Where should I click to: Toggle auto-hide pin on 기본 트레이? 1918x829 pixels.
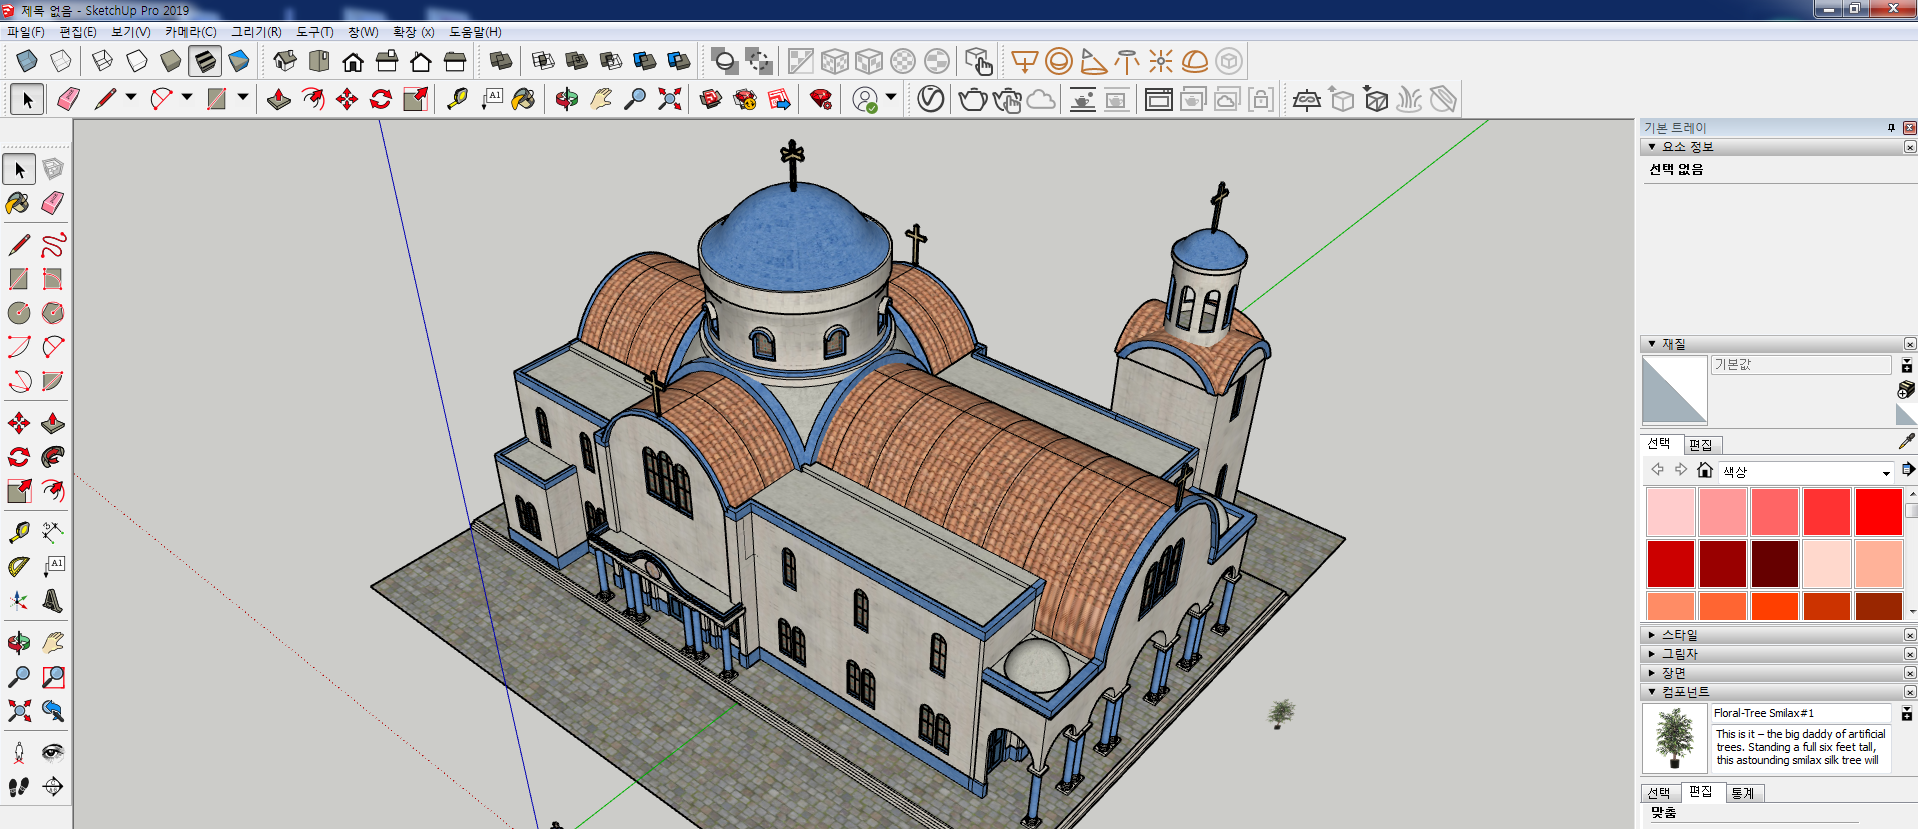click(1890, 128)
